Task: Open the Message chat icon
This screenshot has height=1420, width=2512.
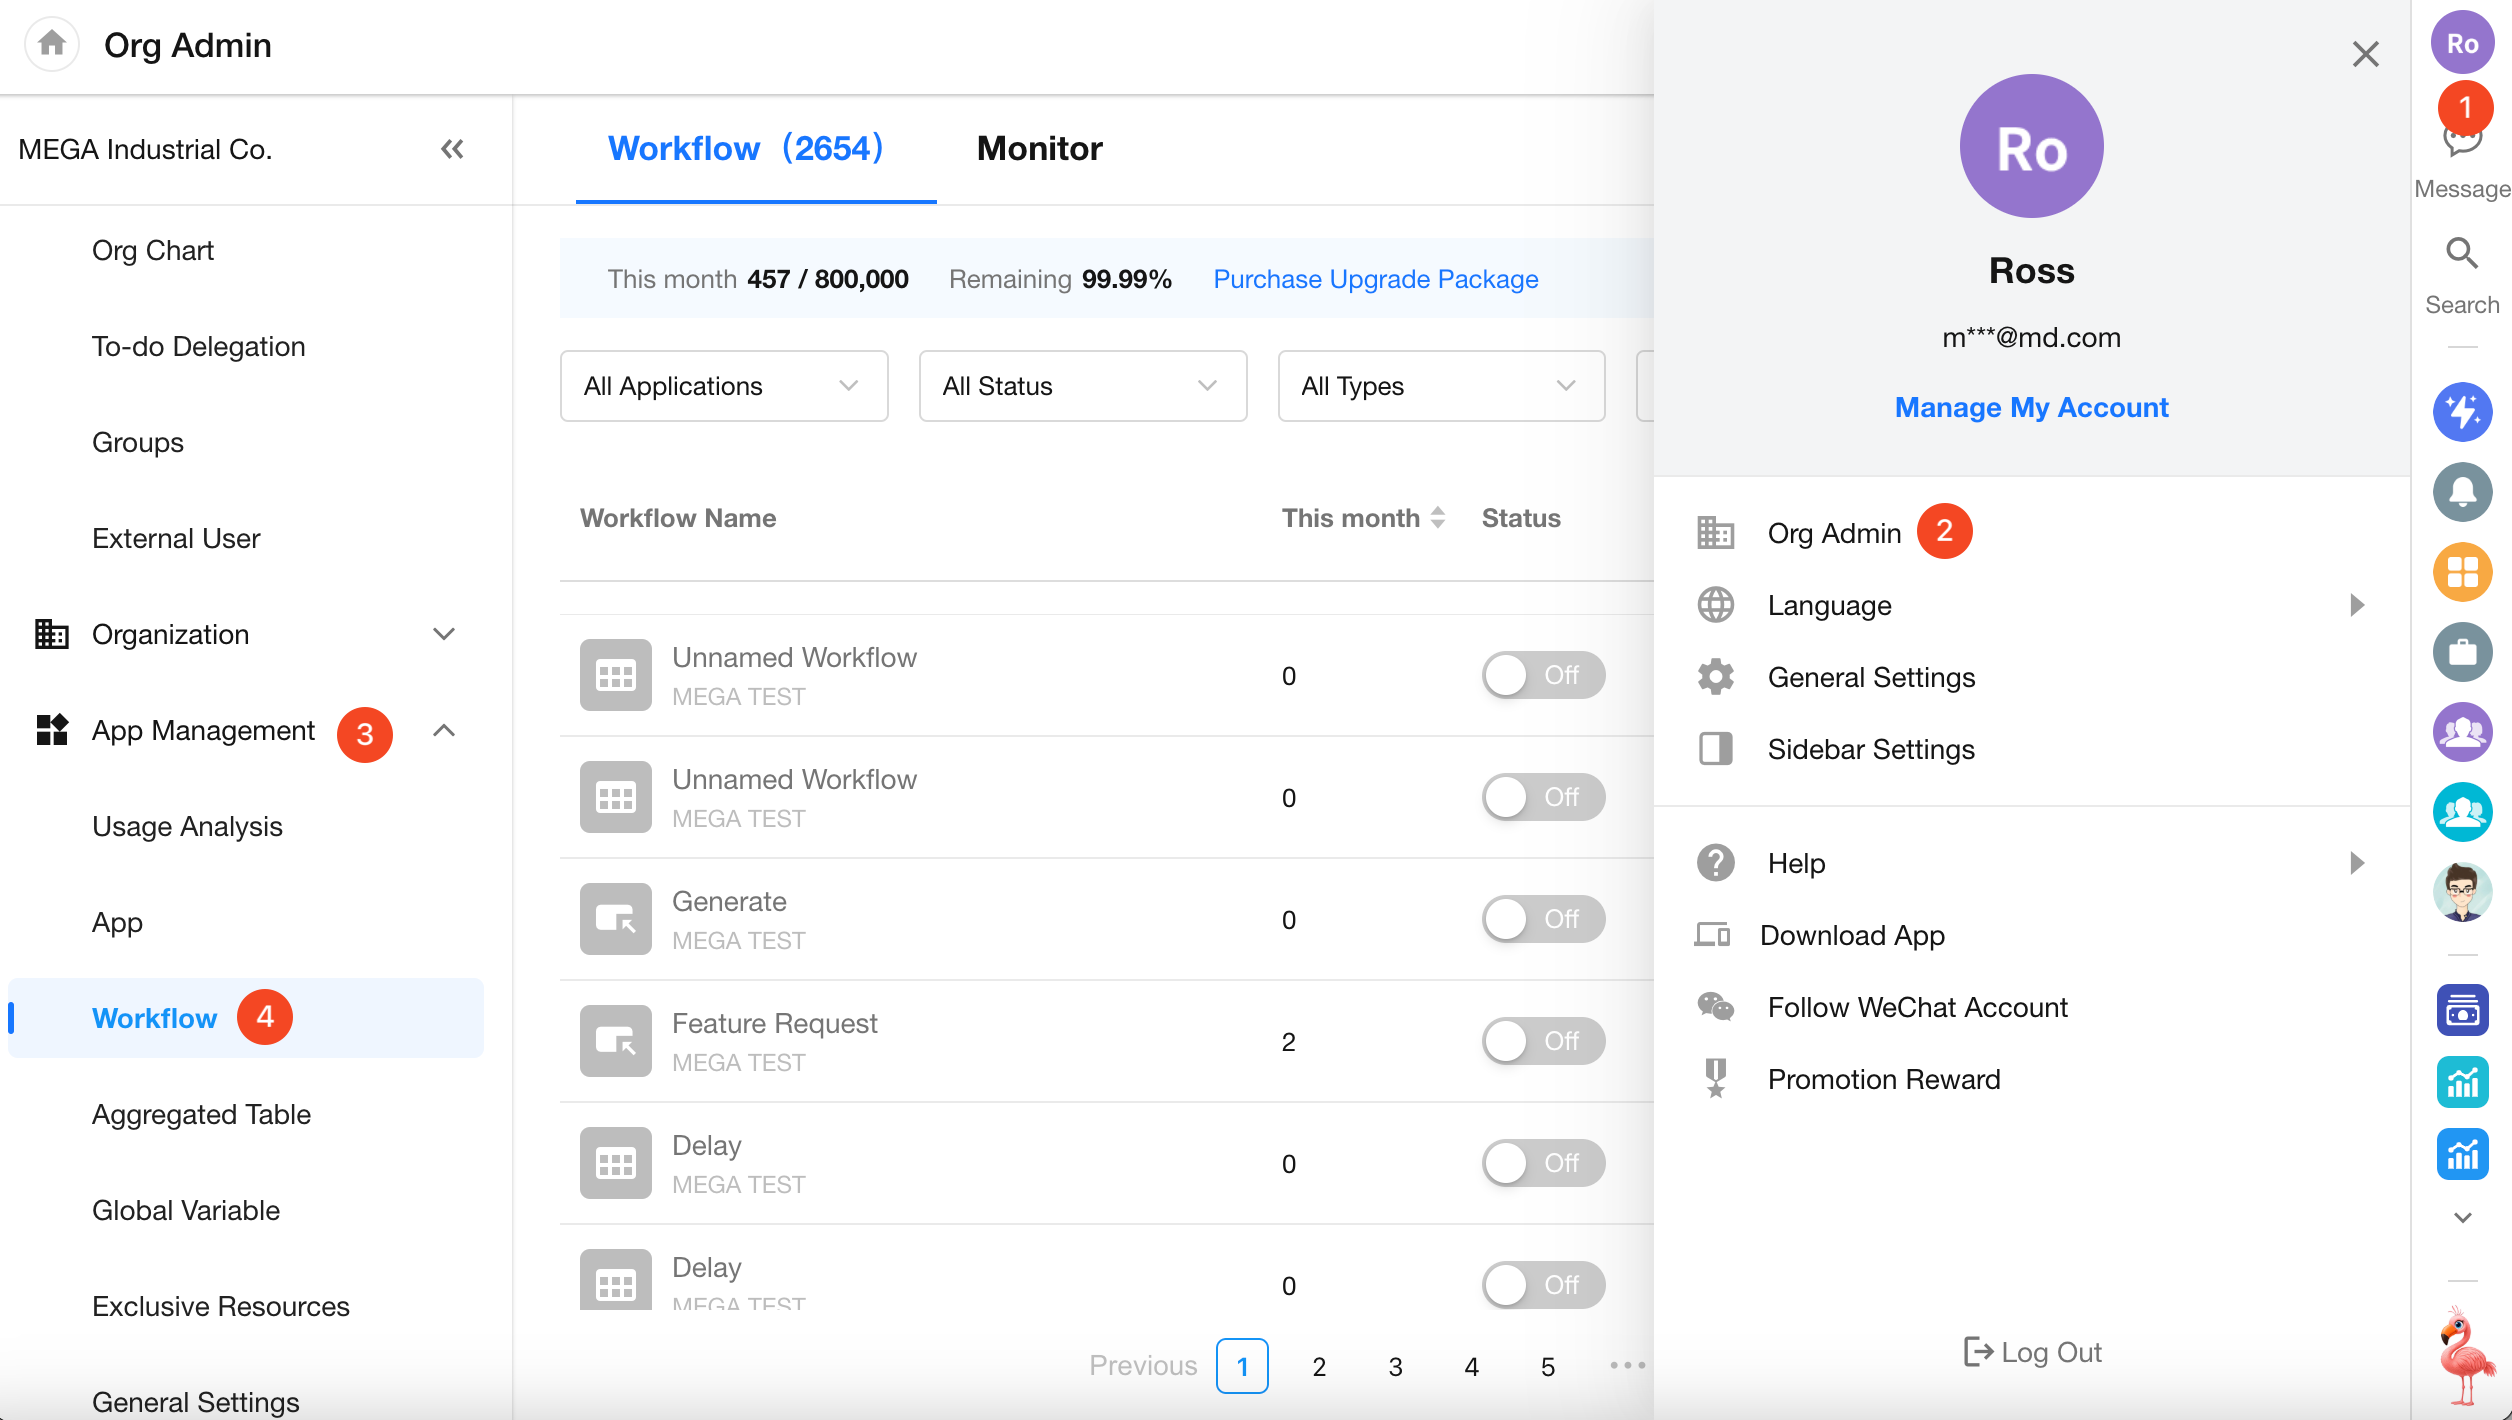Action: [x=2461, y=143]
